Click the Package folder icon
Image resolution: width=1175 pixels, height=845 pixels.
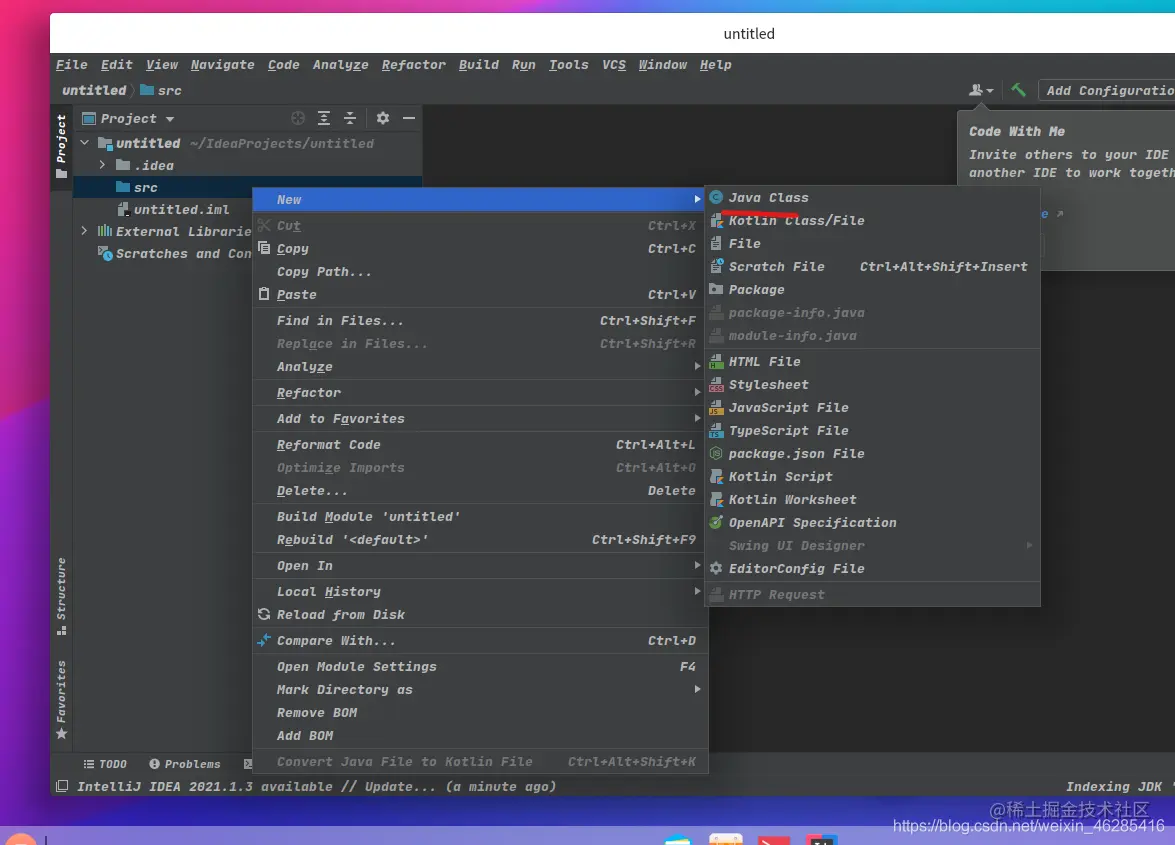[716, 289]
